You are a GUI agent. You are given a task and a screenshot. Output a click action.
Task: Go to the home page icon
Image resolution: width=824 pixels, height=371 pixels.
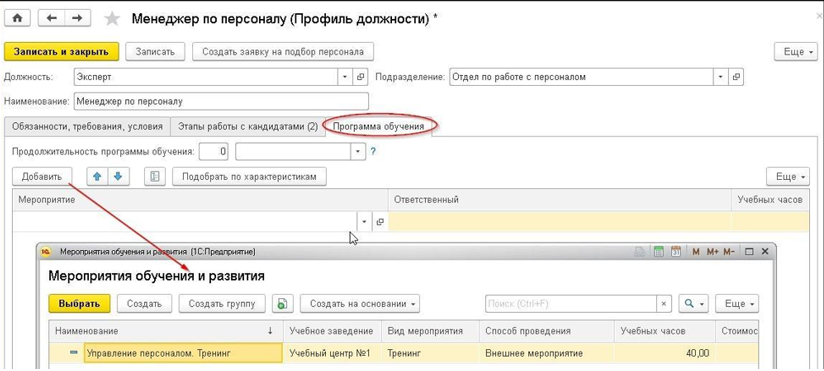pos(18,18)
